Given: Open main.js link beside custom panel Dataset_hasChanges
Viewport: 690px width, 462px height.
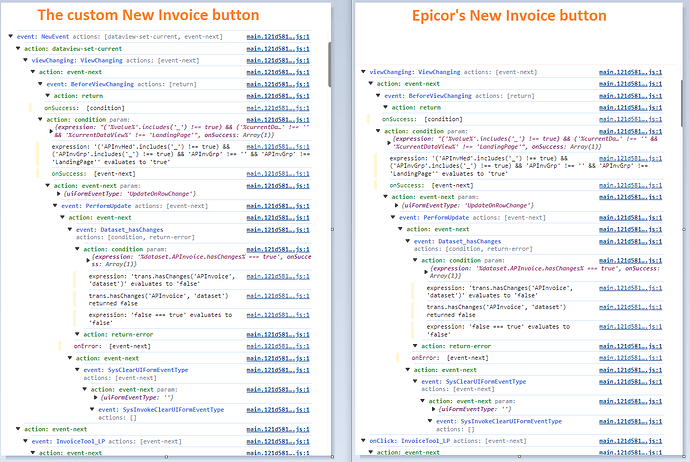Looking at the screenshot, I should click(x=278, y=230).
